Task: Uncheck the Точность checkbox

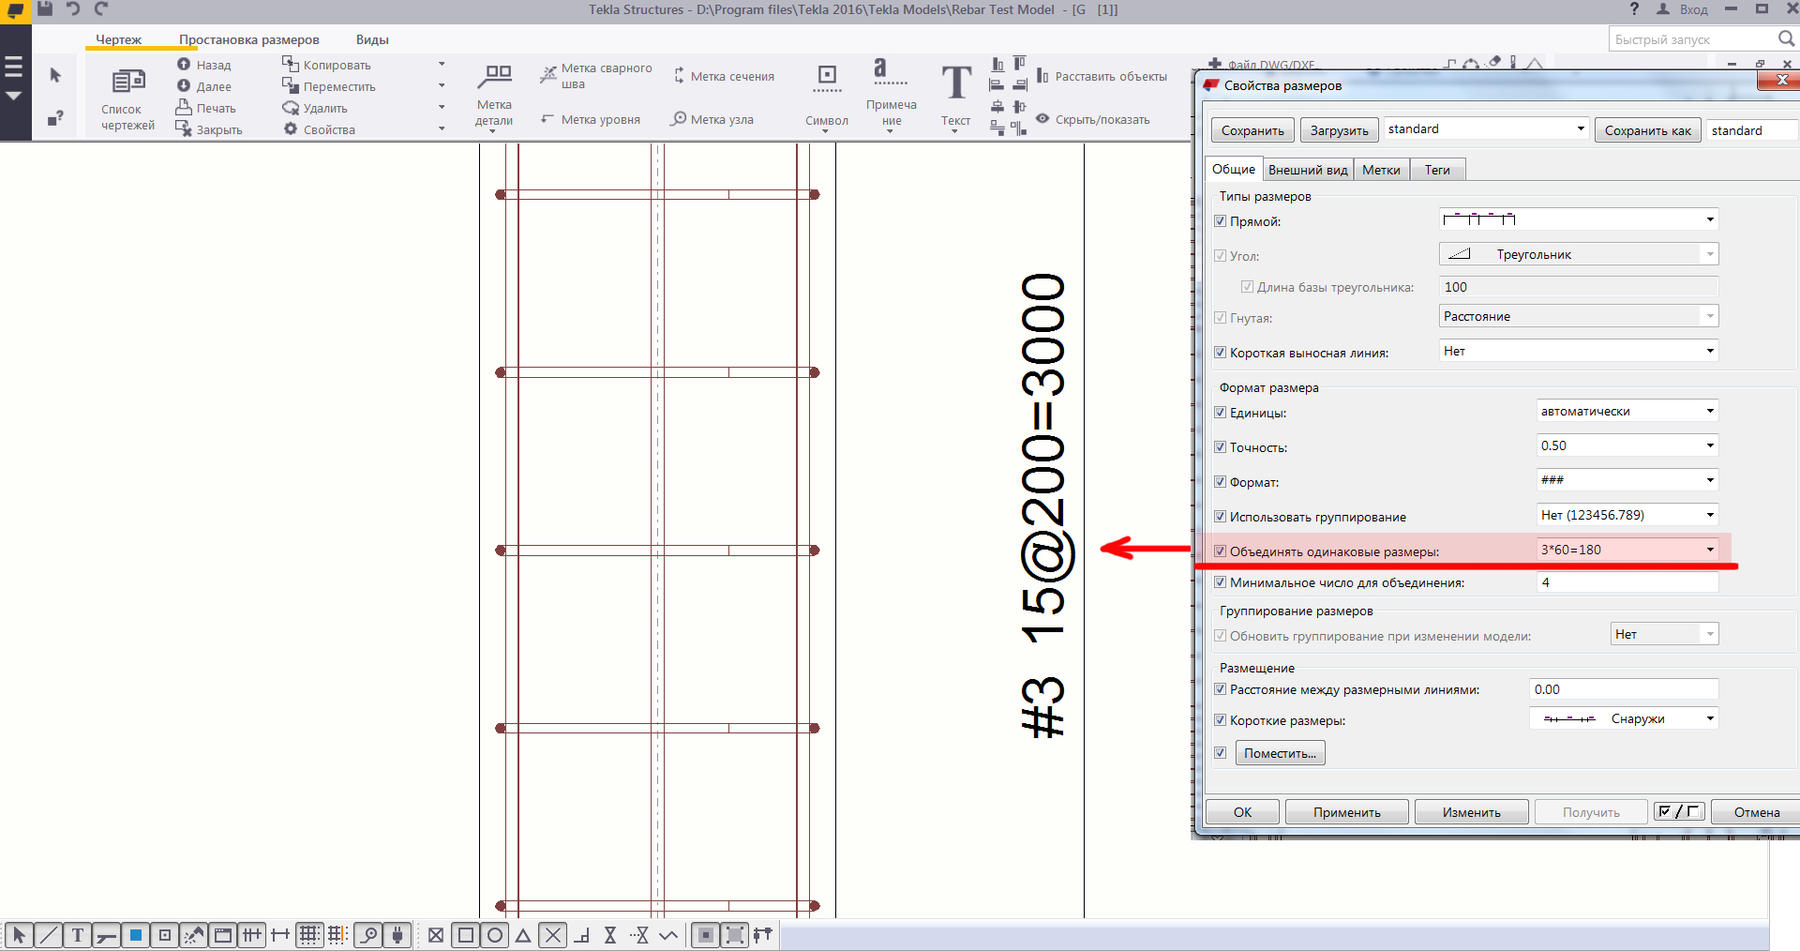Action: point(1220,447)
